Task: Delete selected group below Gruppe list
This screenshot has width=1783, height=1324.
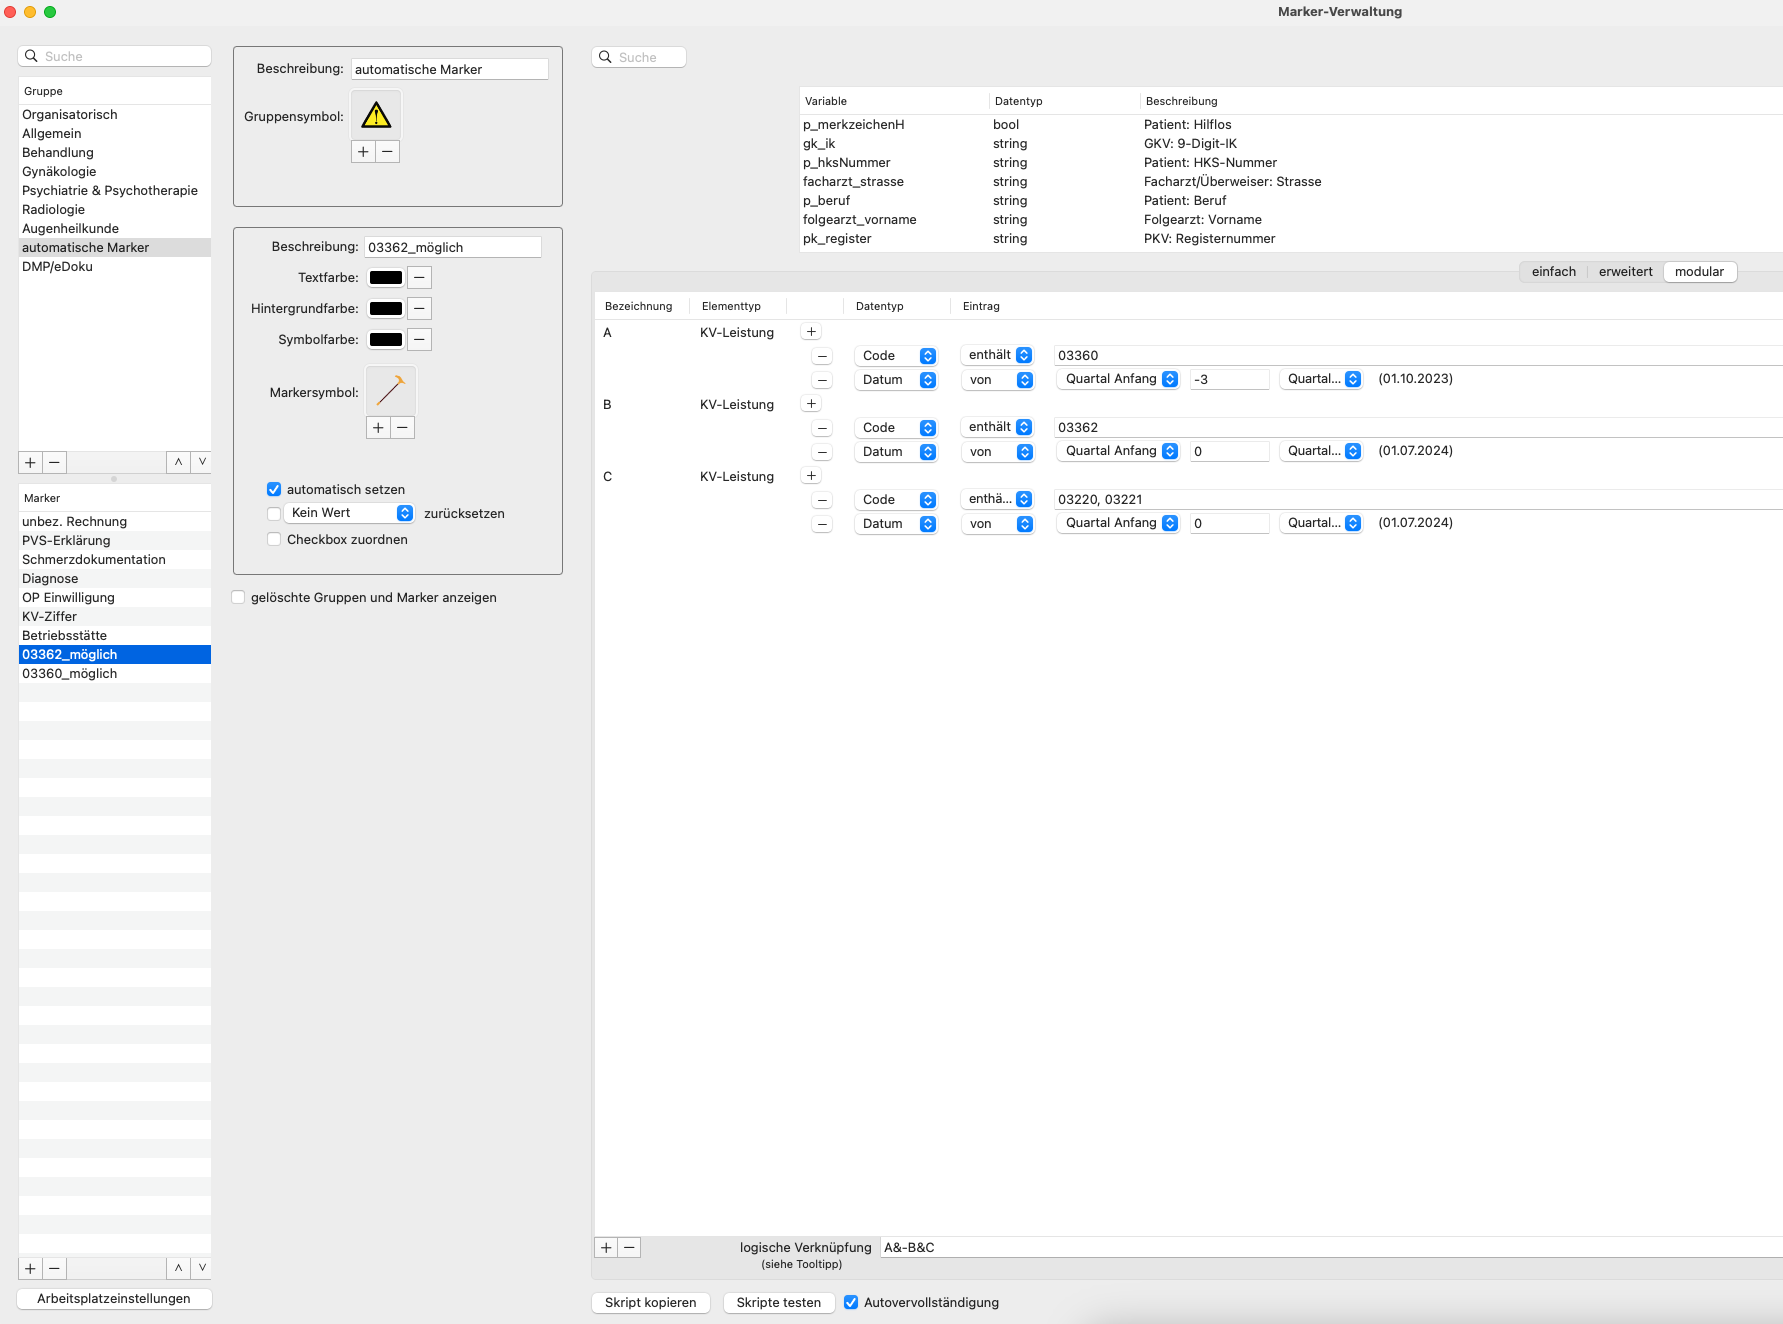Action: click(x=55, y=462)
